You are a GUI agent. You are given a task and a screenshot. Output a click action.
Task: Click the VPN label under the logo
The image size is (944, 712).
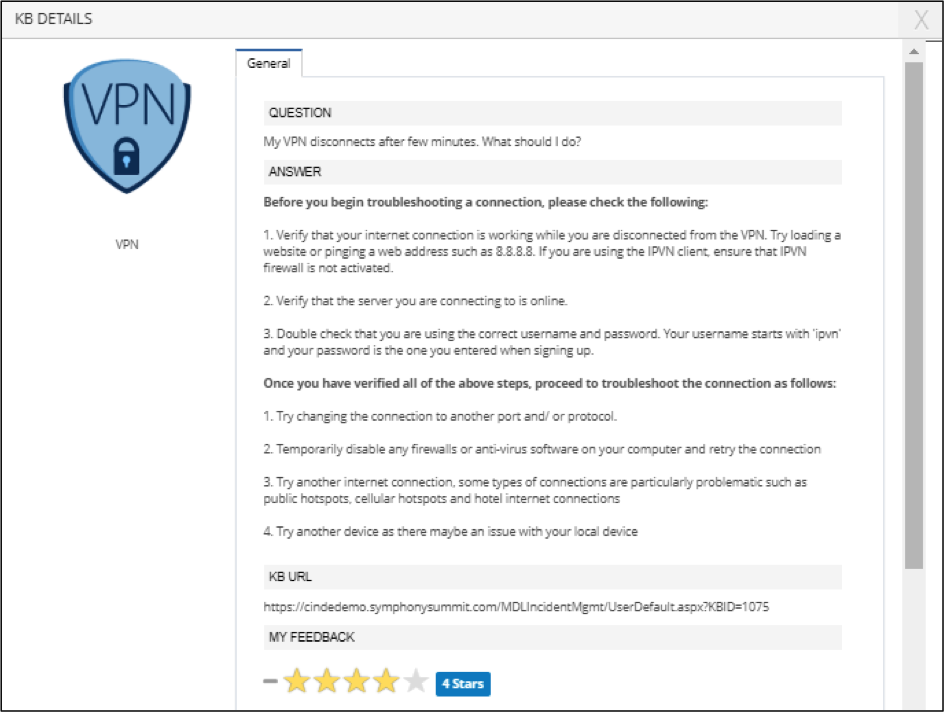(x=127, y=244)
